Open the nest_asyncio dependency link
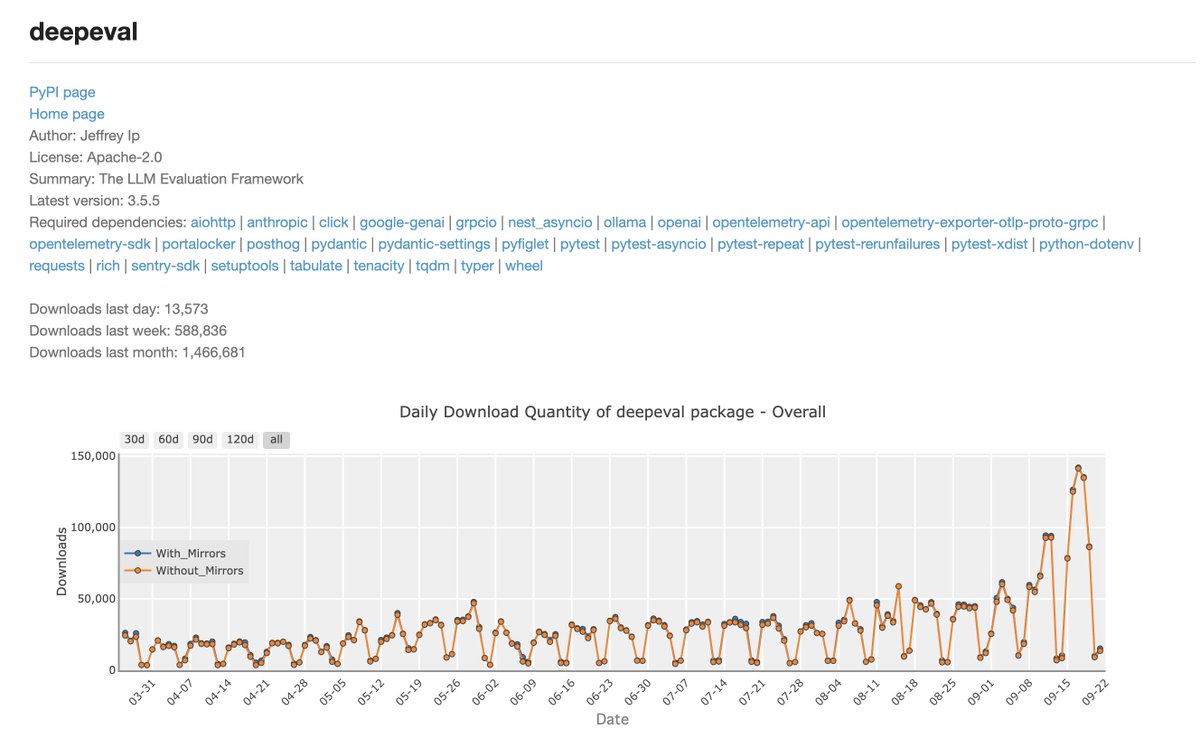Screen dimensions: 1200x738 551,222
